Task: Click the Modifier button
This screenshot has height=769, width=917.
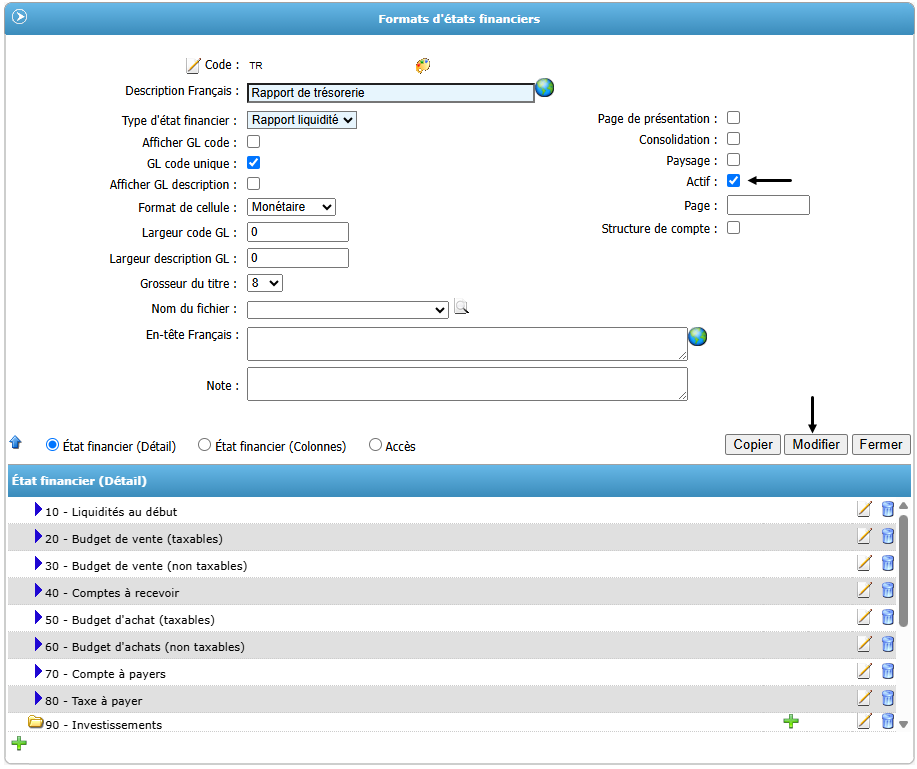Action: (x=816, y=444)
